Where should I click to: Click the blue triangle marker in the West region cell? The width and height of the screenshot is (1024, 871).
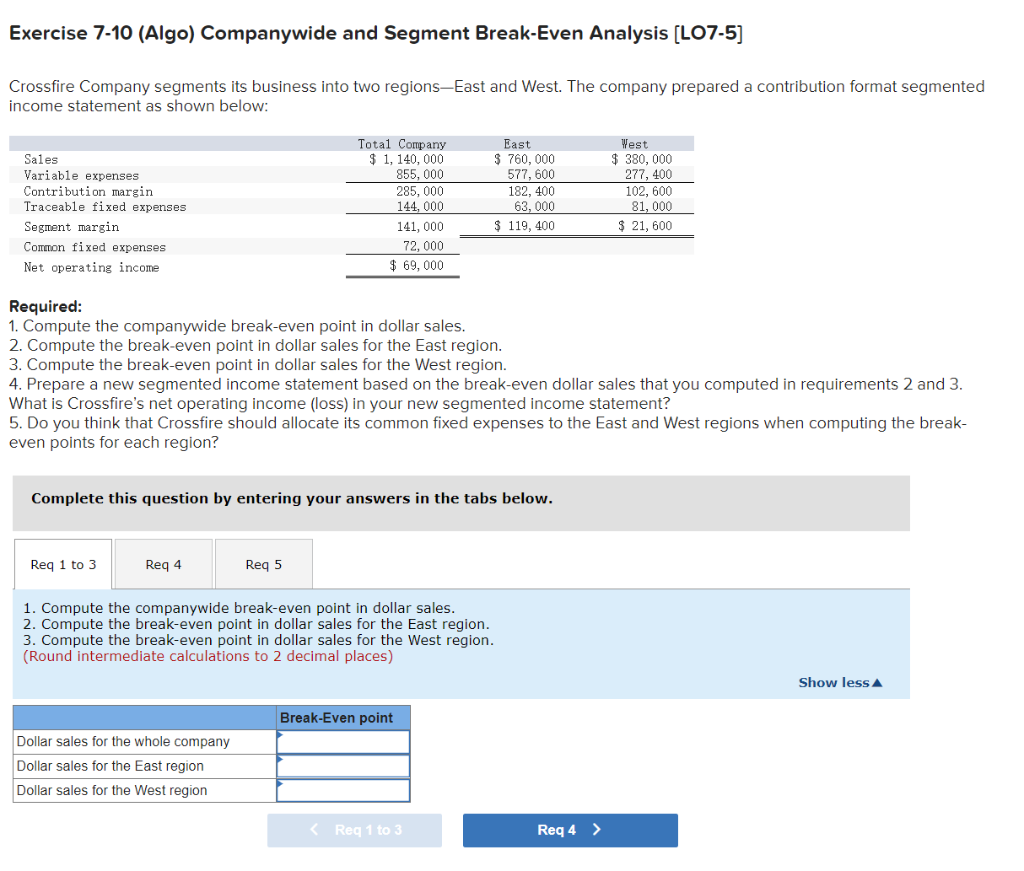pos(281,785)
